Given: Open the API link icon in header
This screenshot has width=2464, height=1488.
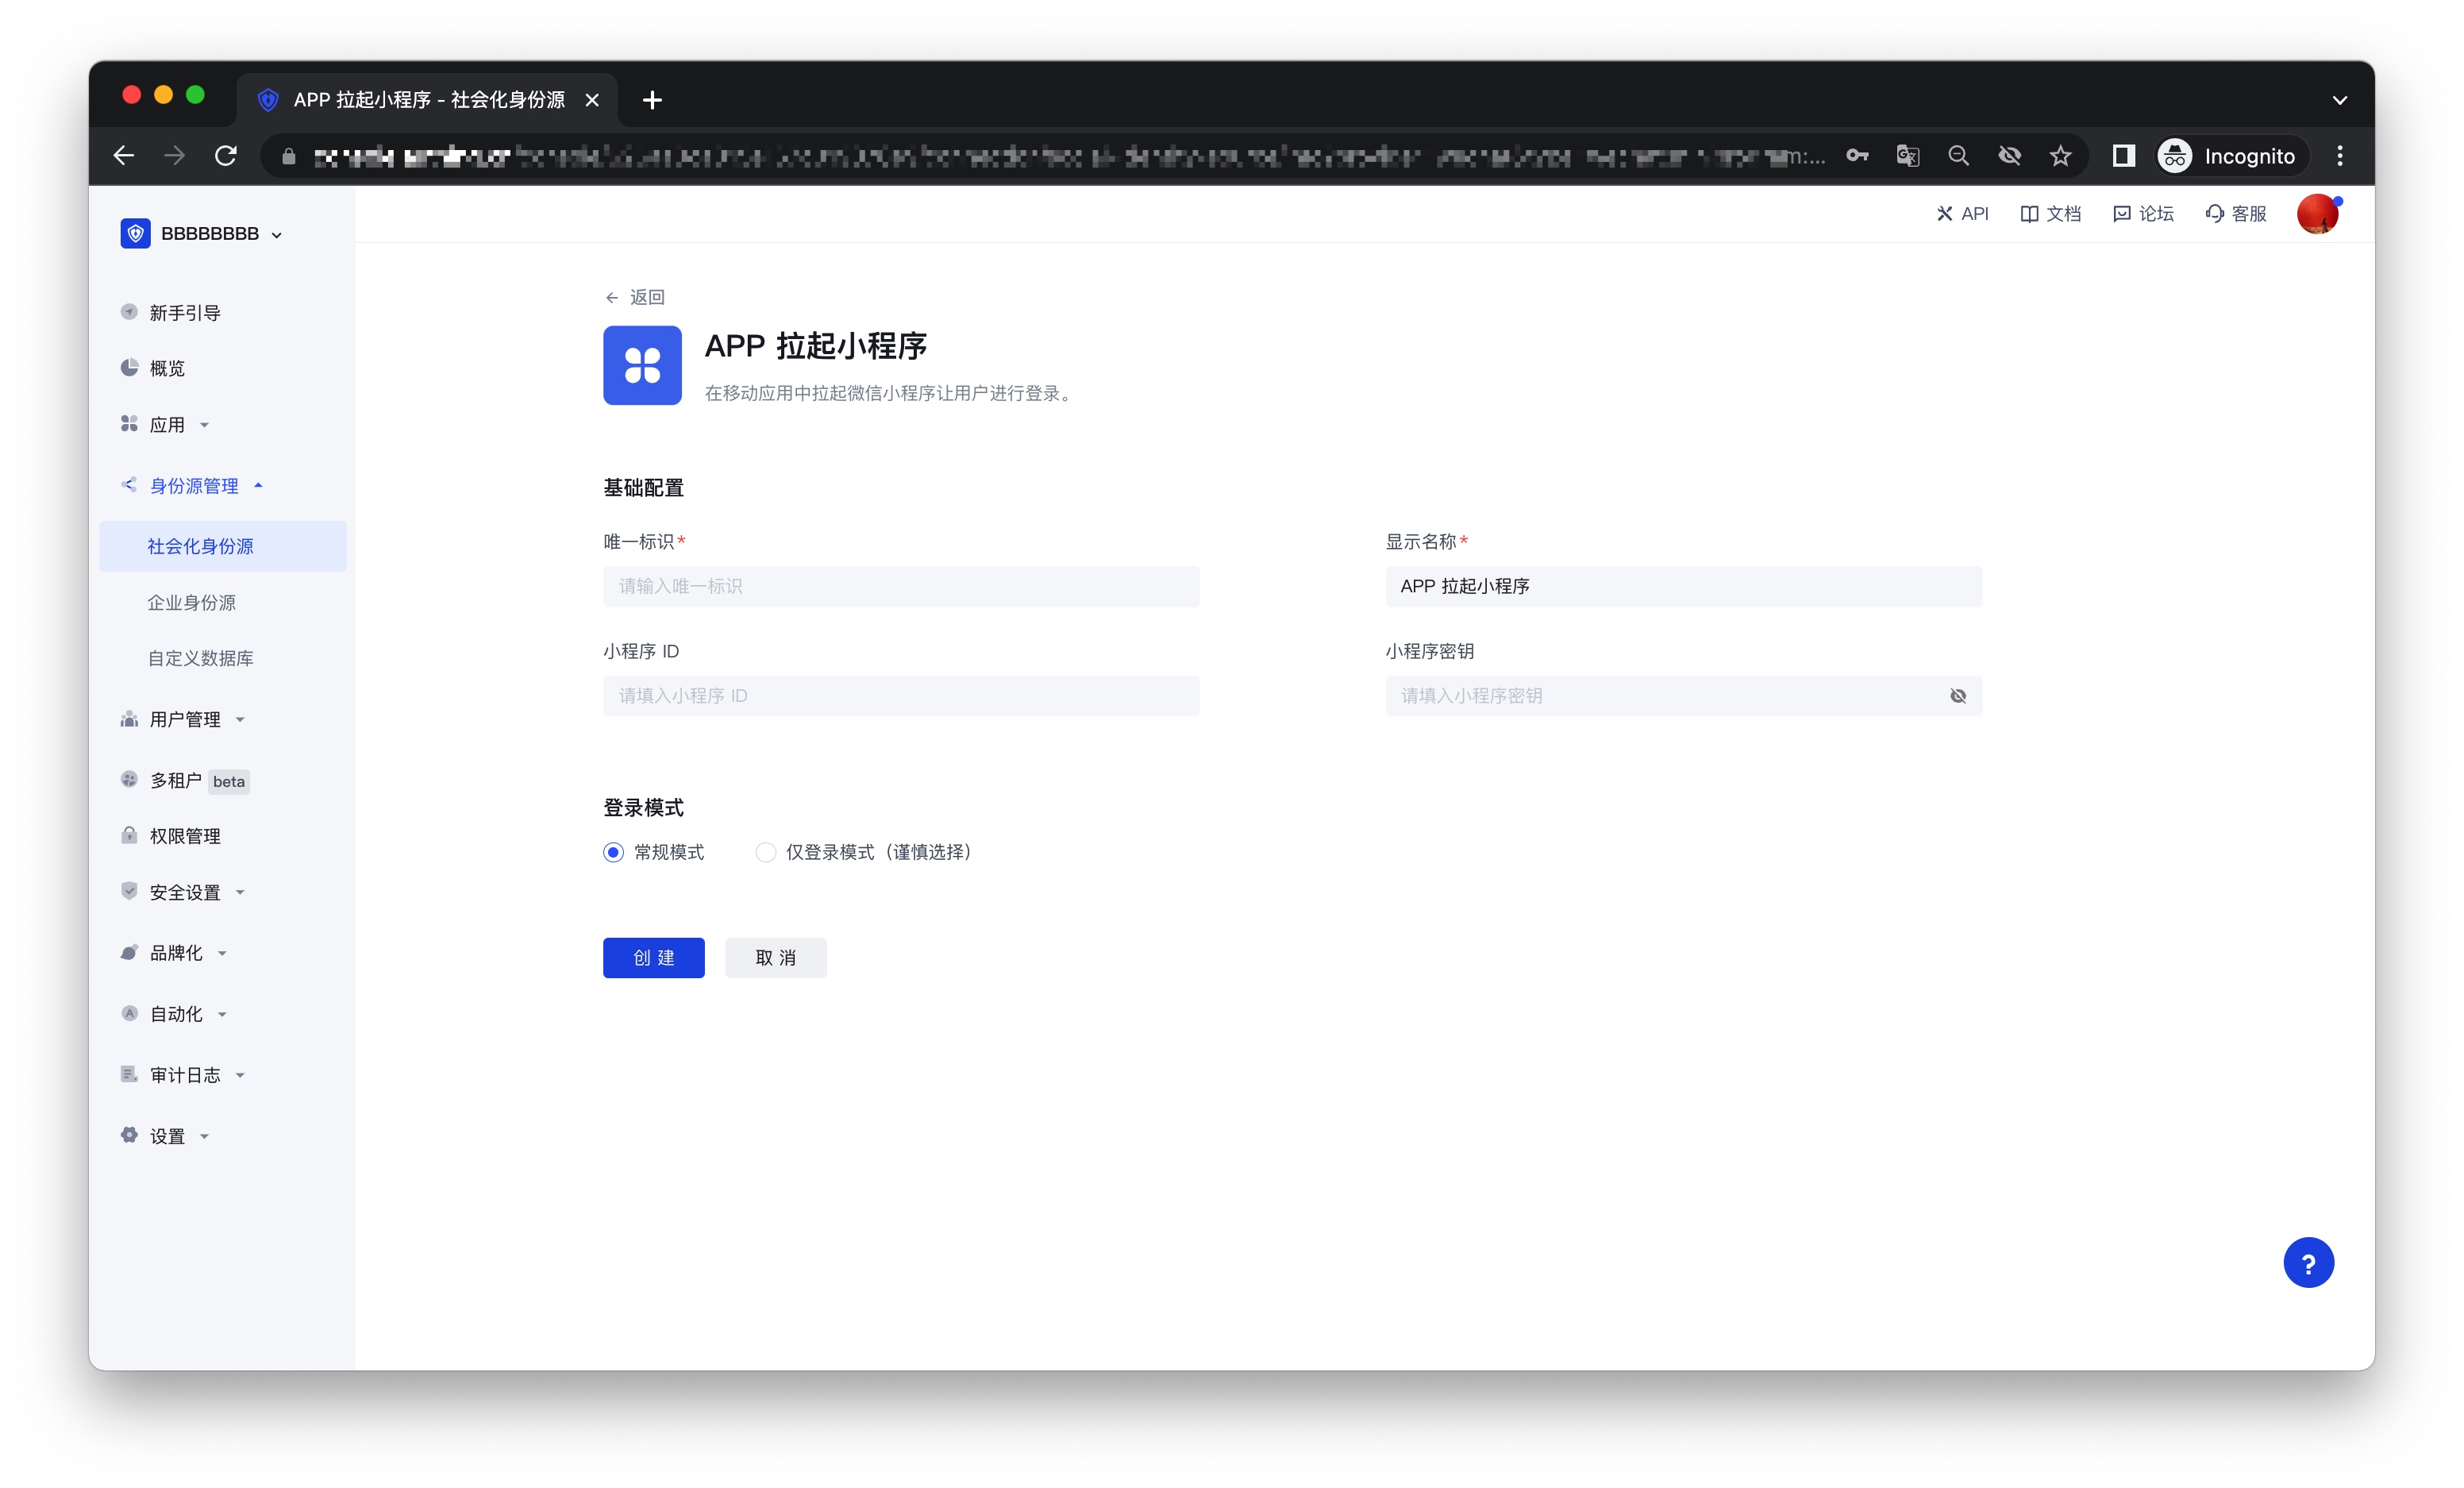Looking at the screenshot, I should (1944, 214).
